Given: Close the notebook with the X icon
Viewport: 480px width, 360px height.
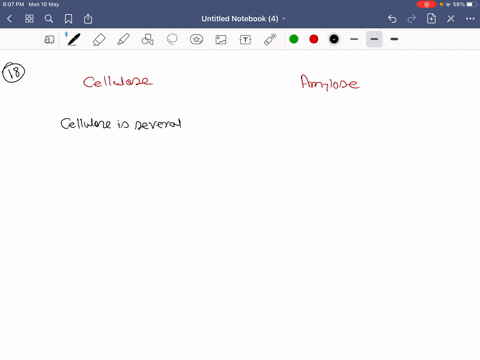Looking at the screenshot, I should click(451, 19).
